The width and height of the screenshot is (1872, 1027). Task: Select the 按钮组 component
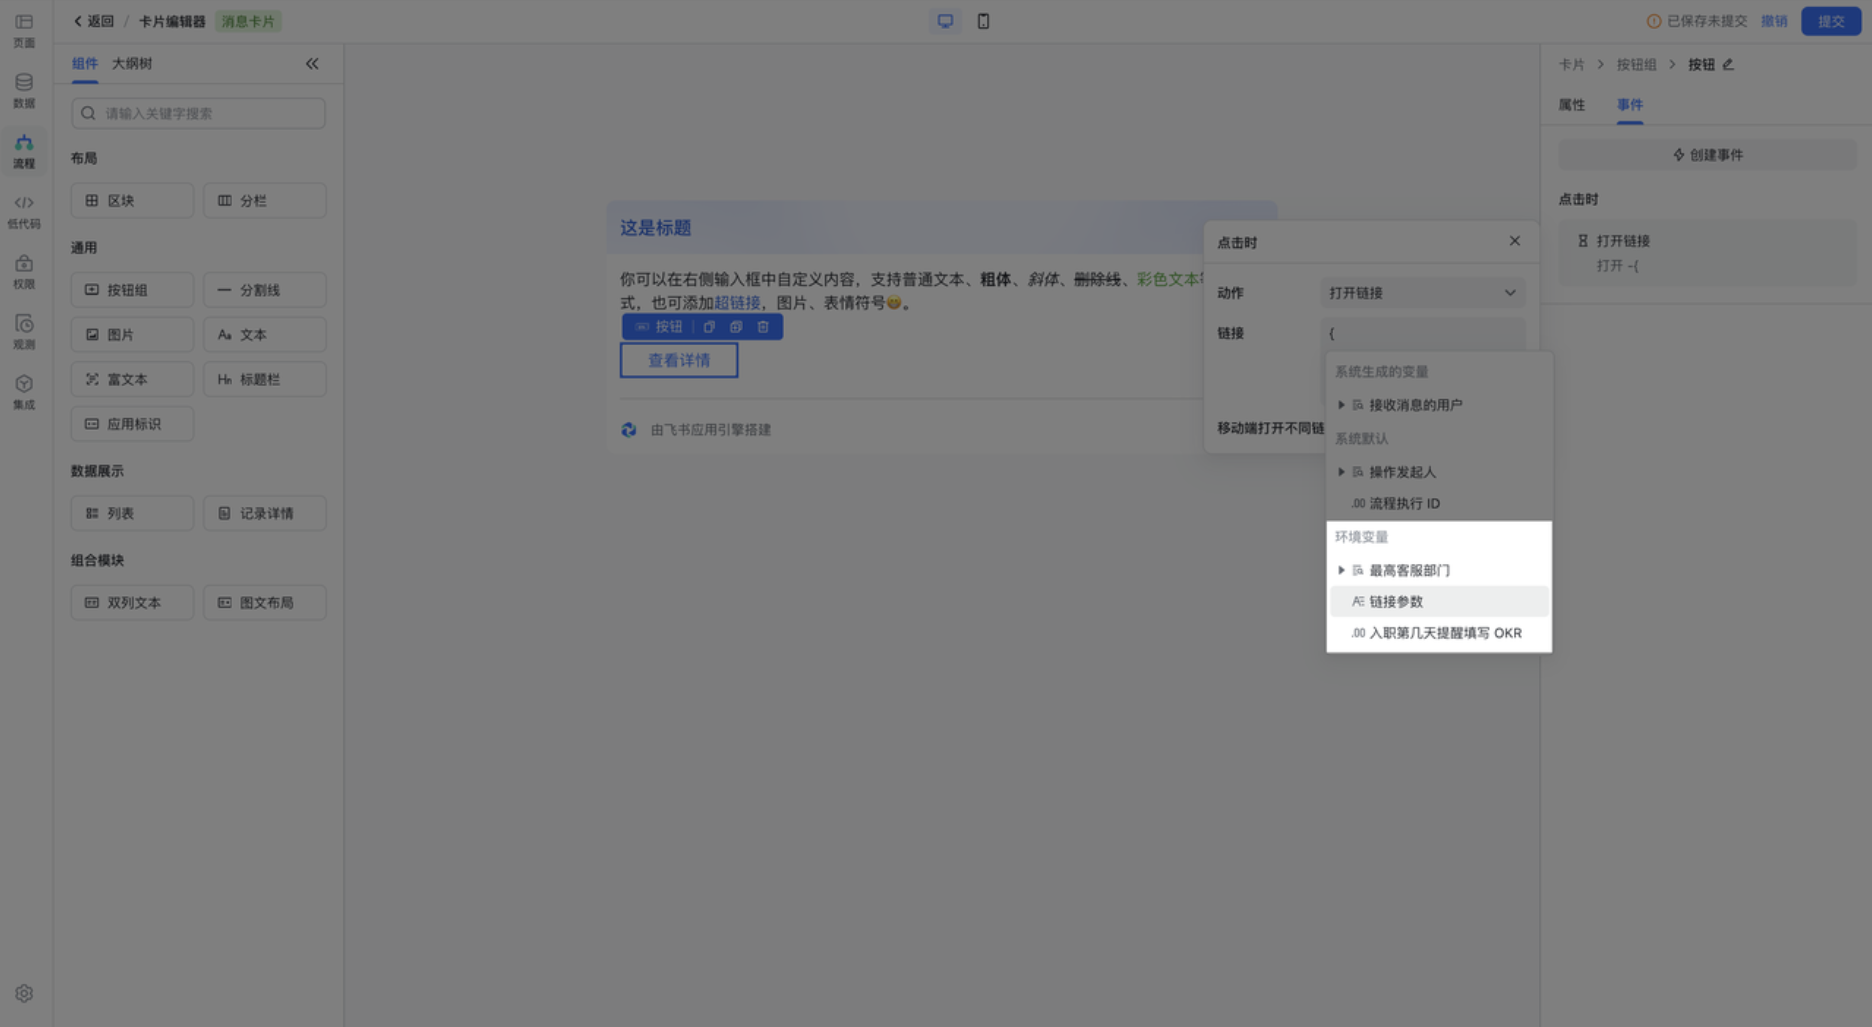click(132, 290)
